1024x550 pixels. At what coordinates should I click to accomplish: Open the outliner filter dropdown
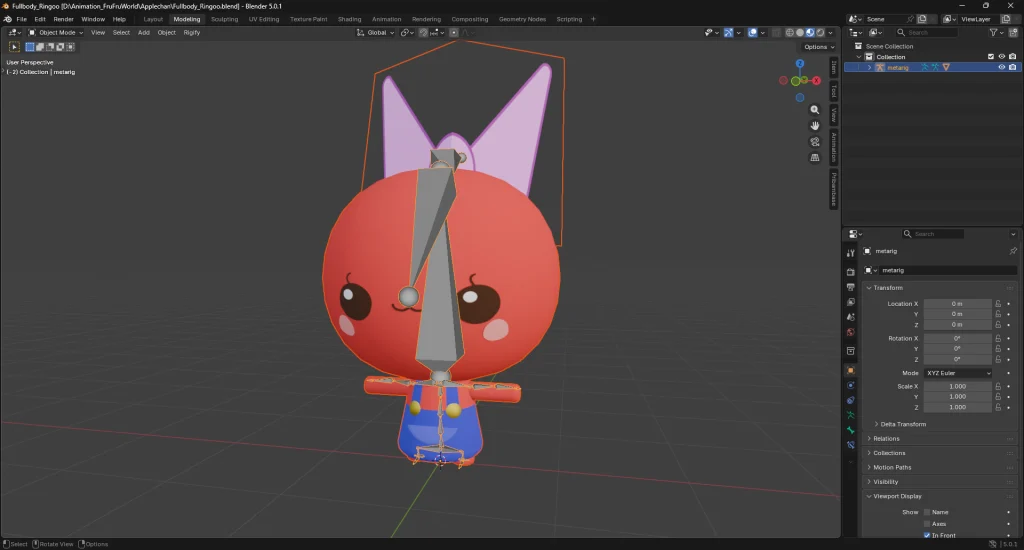coord(995,33)
